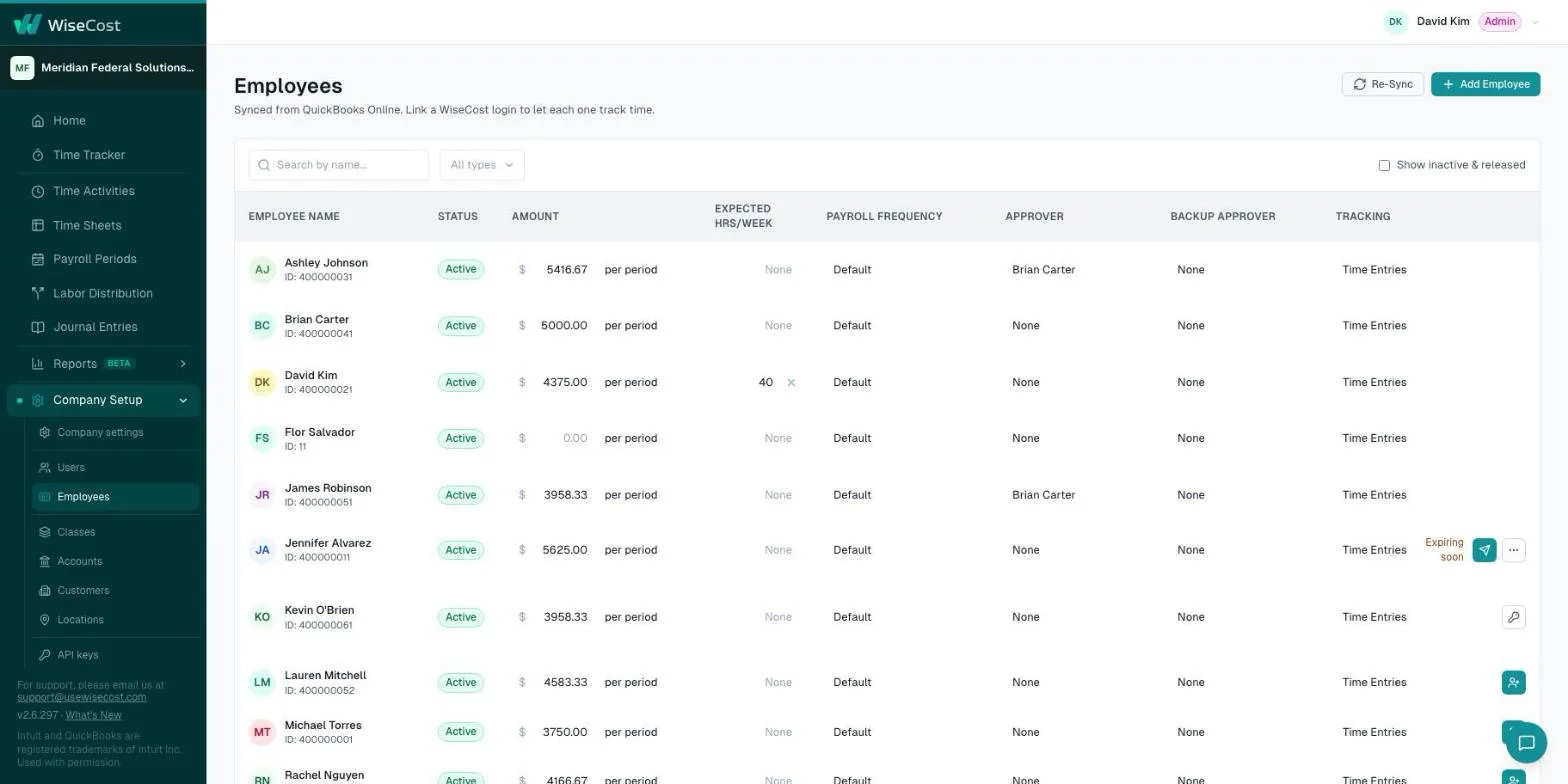
Task: Open Payroll Periods page
Action: click(95, 259)
